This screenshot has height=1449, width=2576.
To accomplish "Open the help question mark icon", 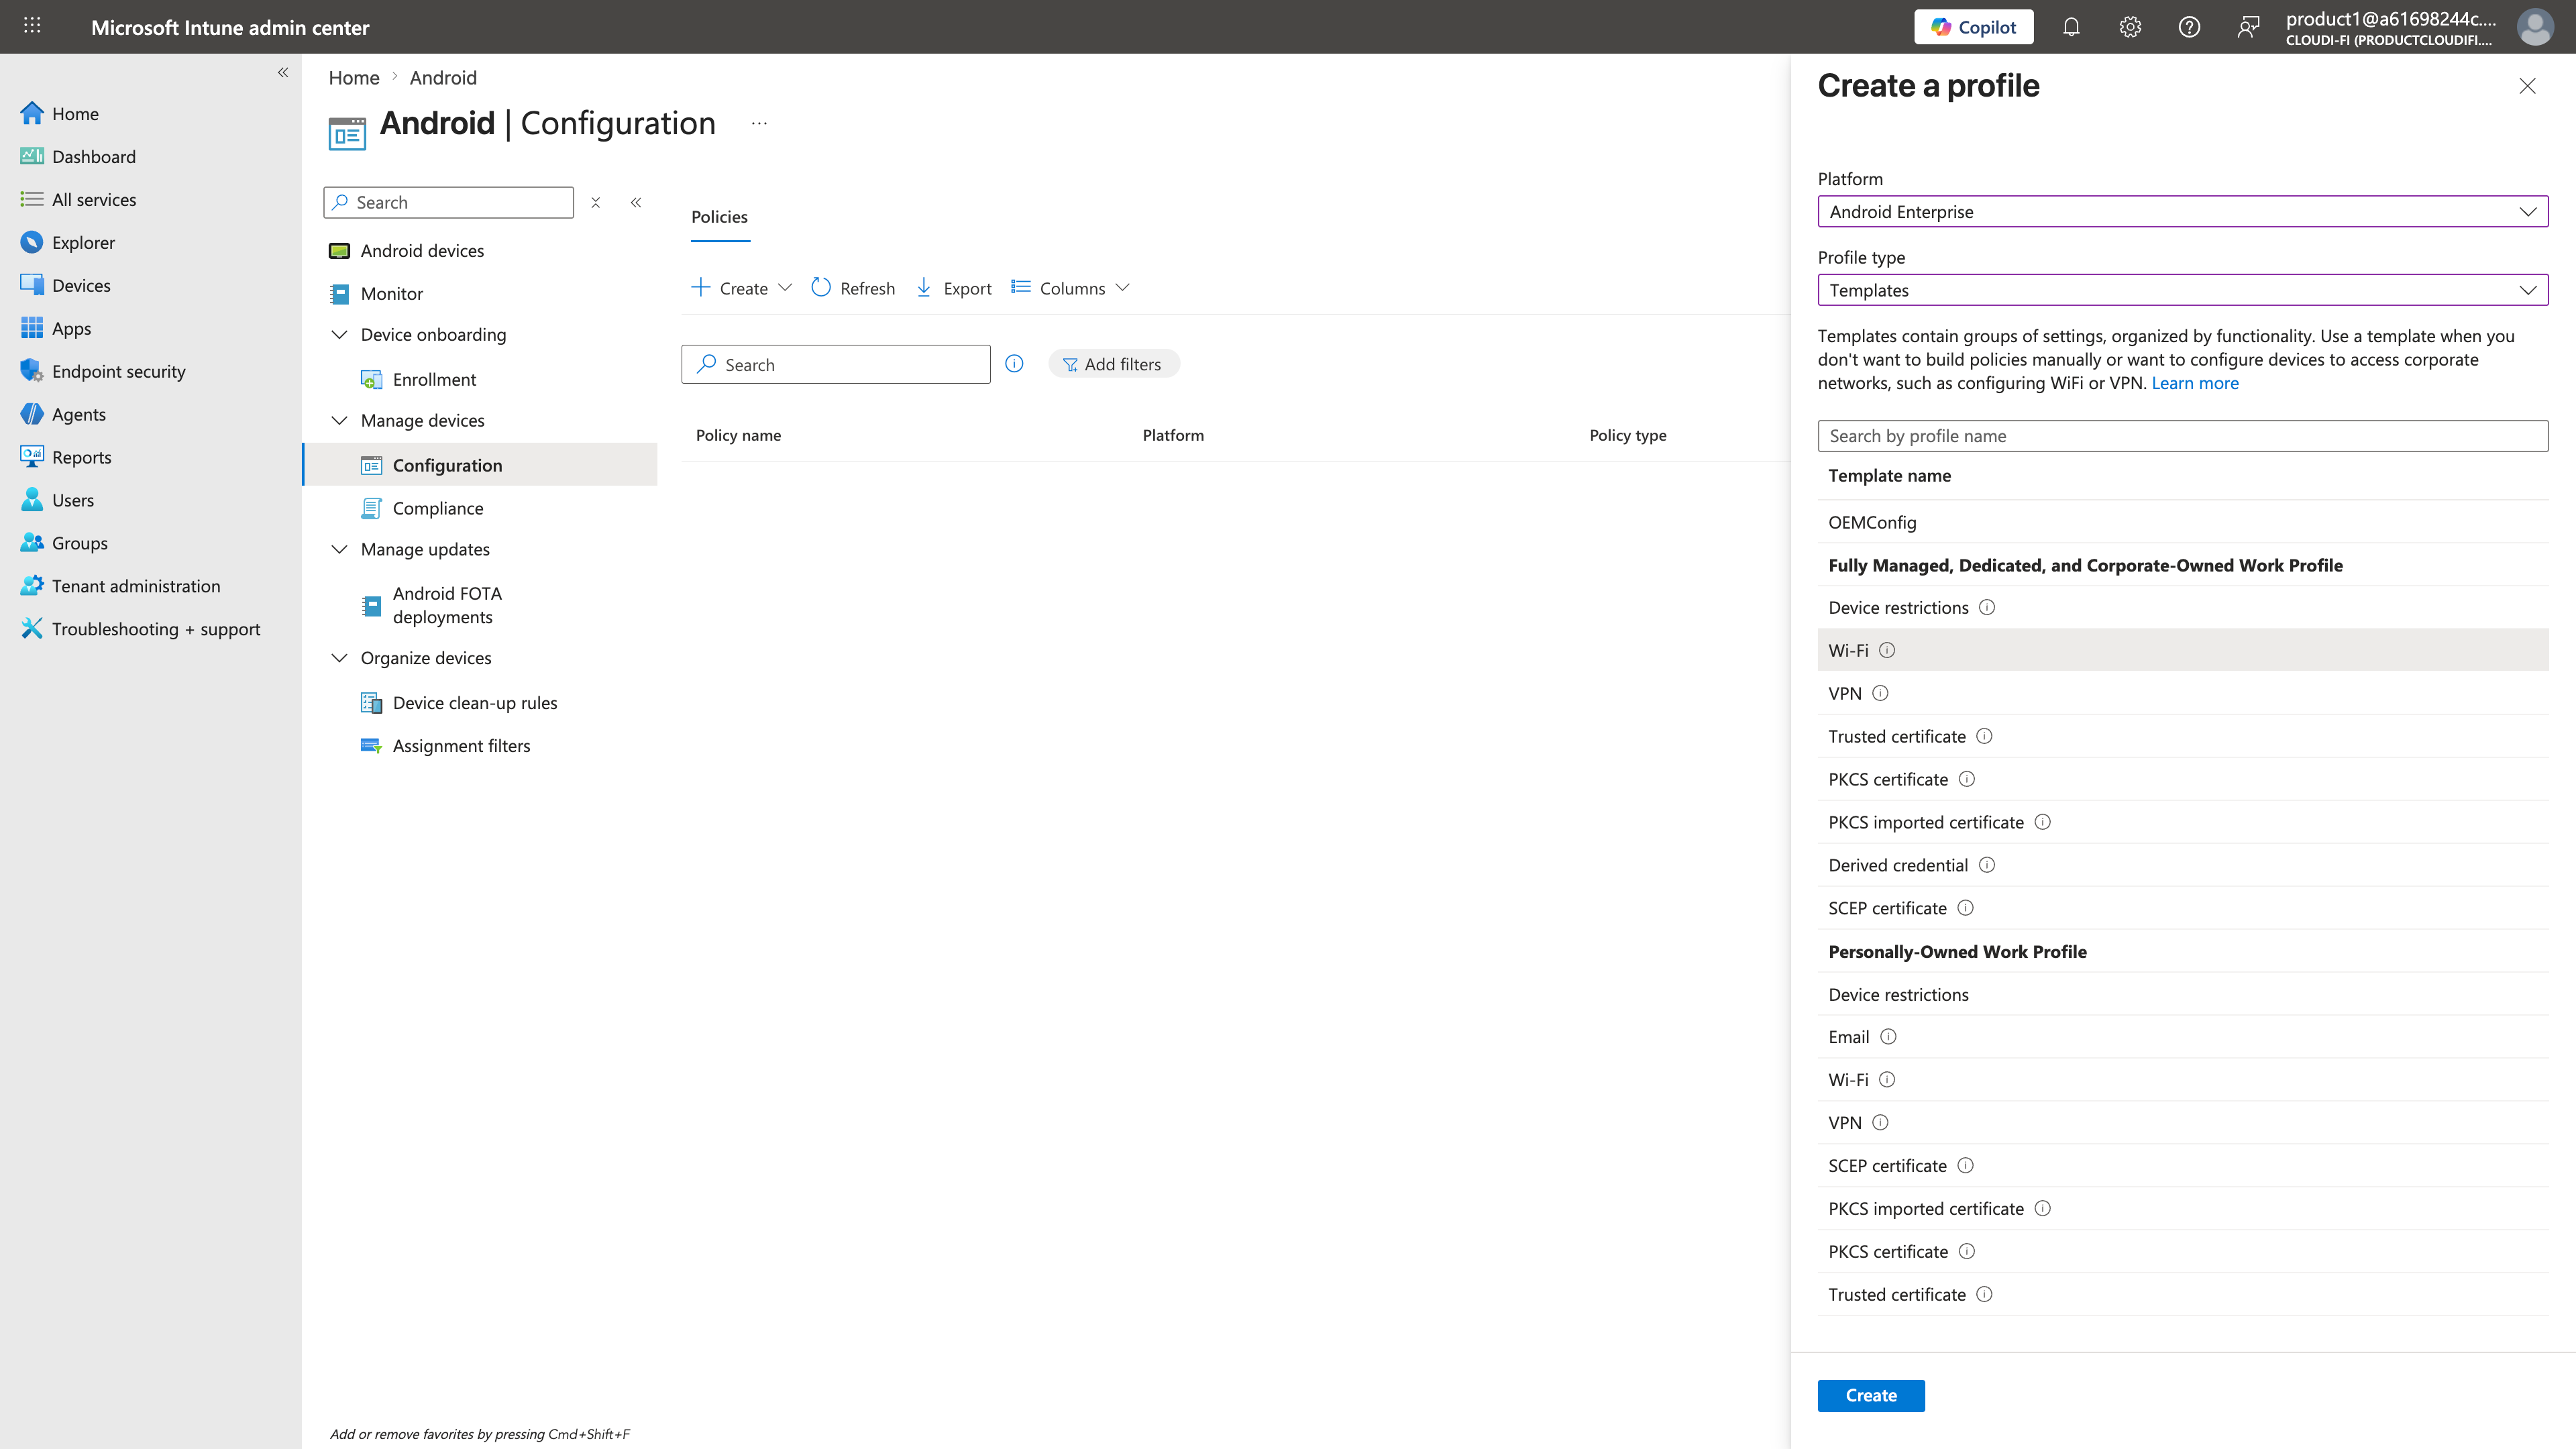I will pos(2189,27).
